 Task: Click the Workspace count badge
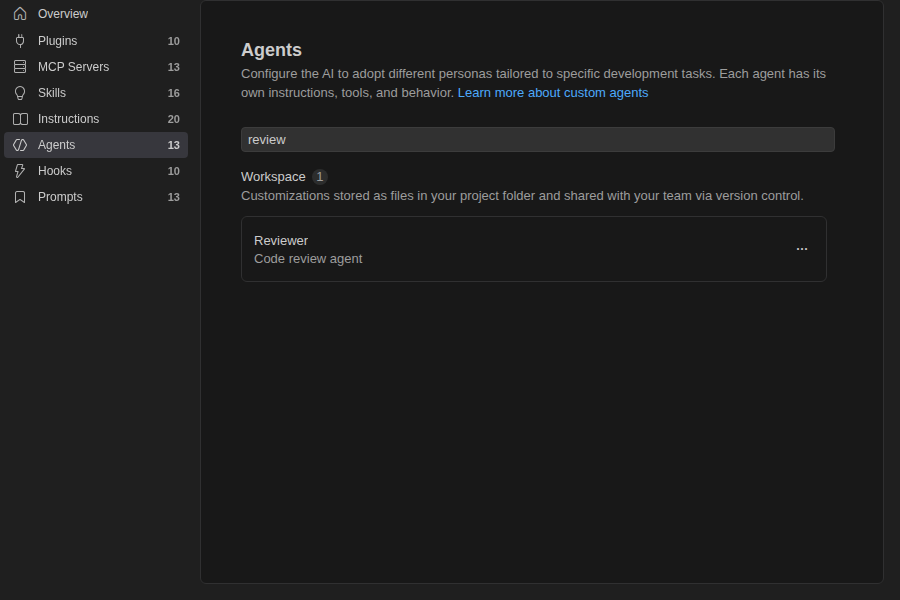(x=320, y=177)
